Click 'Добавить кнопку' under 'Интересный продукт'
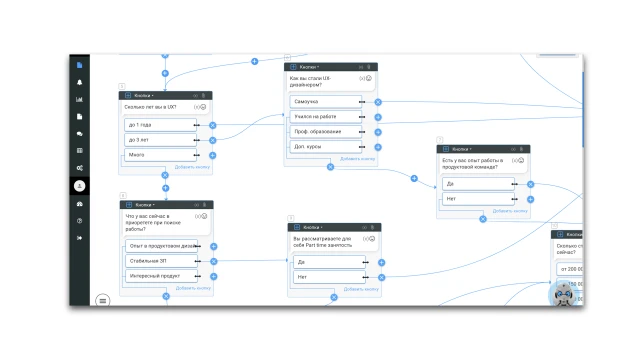The image size is (640, 360). coord(193,288)
